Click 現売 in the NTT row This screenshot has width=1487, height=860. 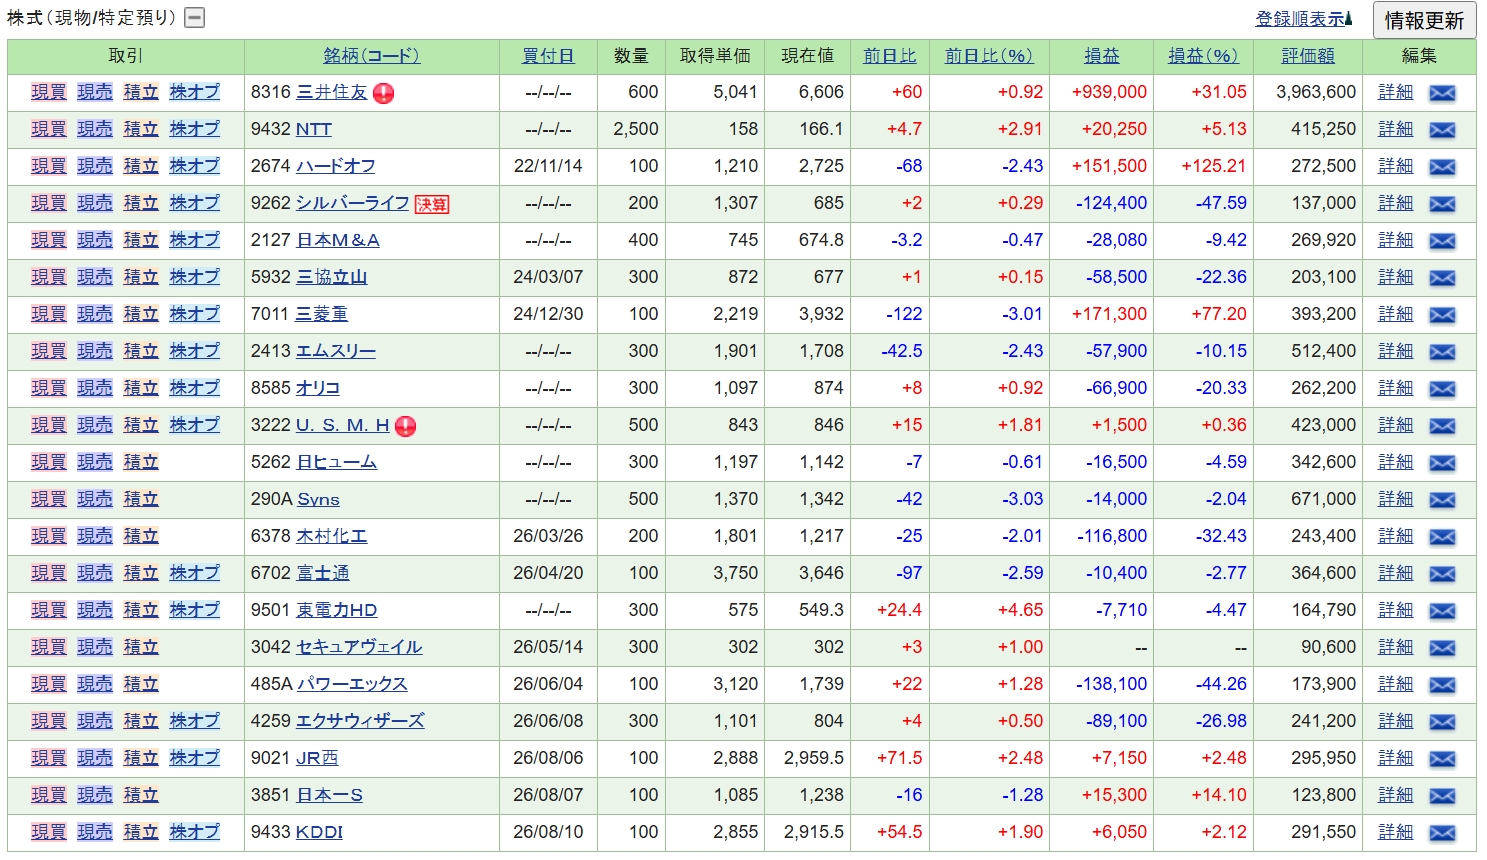tap(95, 129)
